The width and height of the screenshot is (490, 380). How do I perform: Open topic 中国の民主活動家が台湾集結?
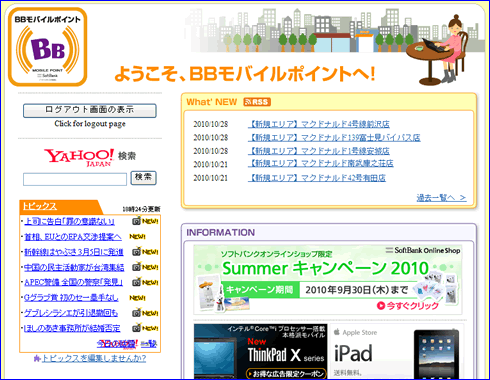pos(74,267)
